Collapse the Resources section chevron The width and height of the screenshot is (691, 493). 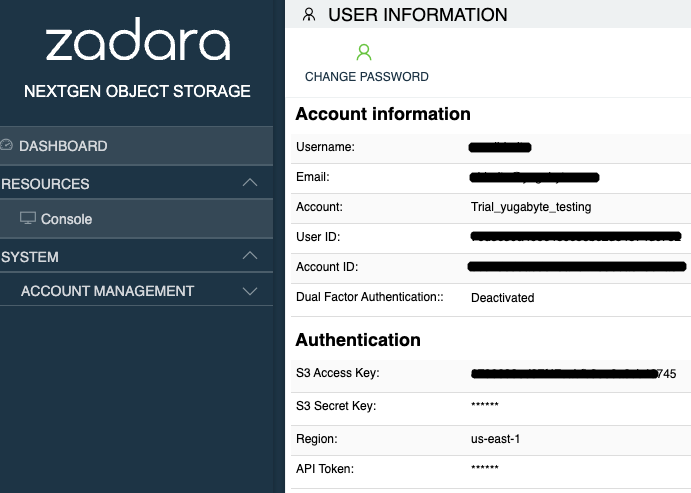(250, 182)
